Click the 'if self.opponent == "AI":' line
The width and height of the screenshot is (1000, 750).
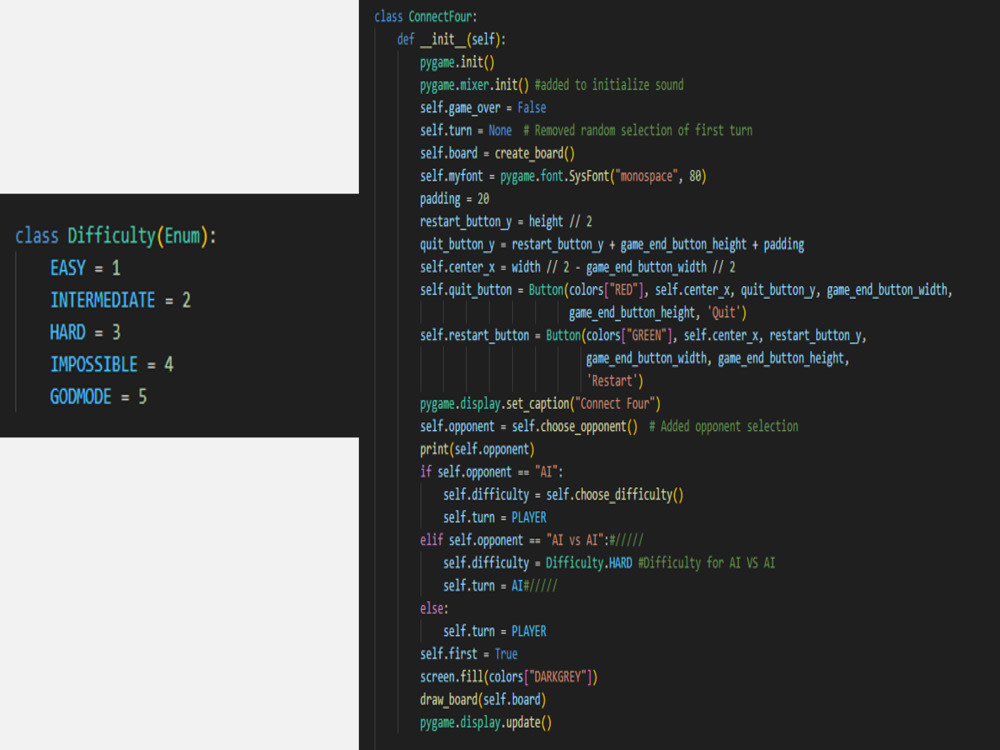click(491, 472)
